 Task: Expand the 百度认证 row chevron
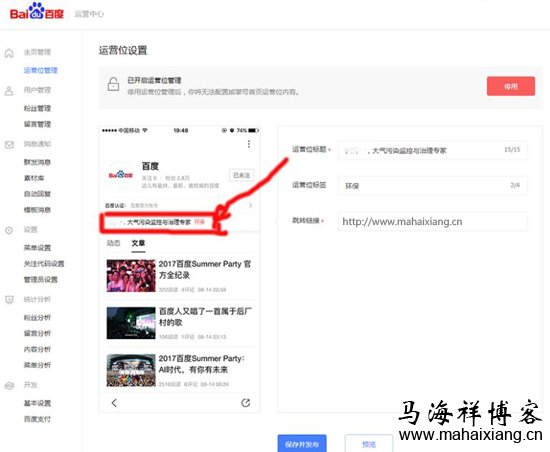coord(250,205)
